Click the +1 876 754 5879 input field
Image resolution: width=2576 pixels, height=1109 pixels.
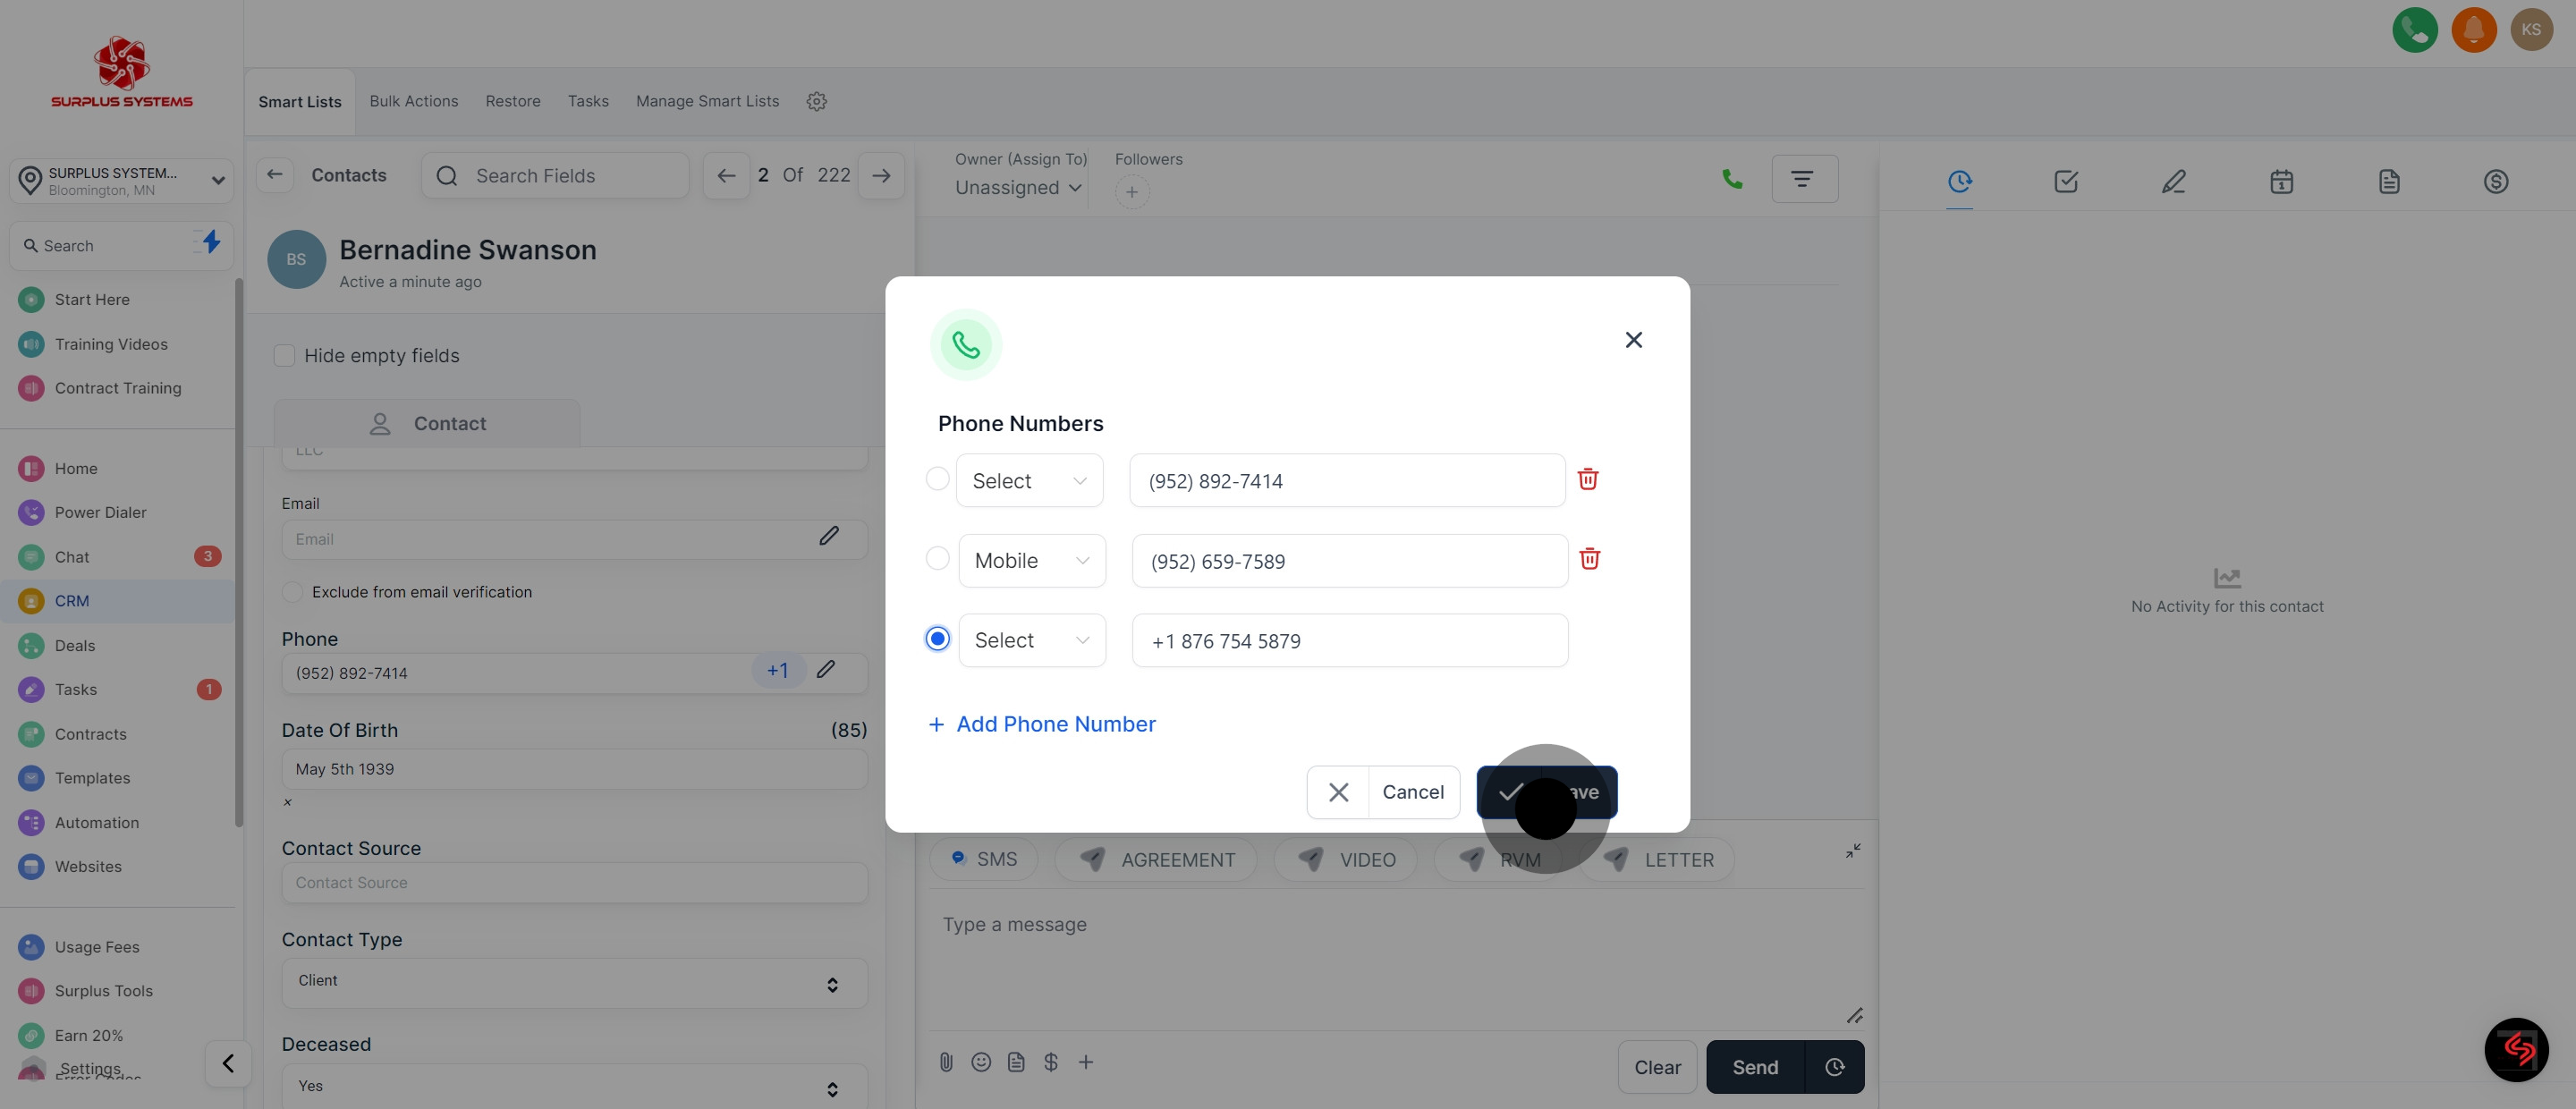(x=1349, y=641)
